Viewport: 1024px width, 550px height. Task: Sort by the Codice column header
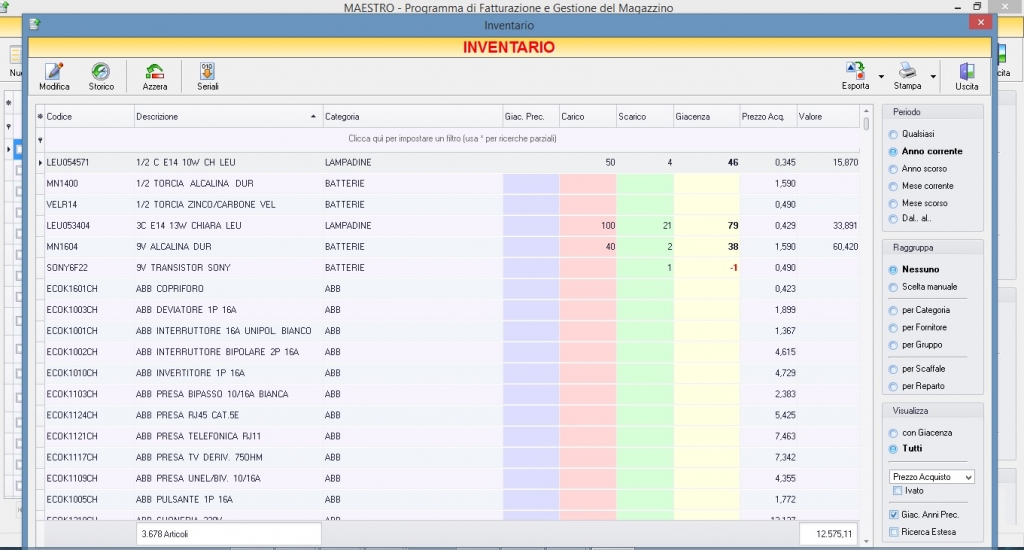(x=89, y=116)
